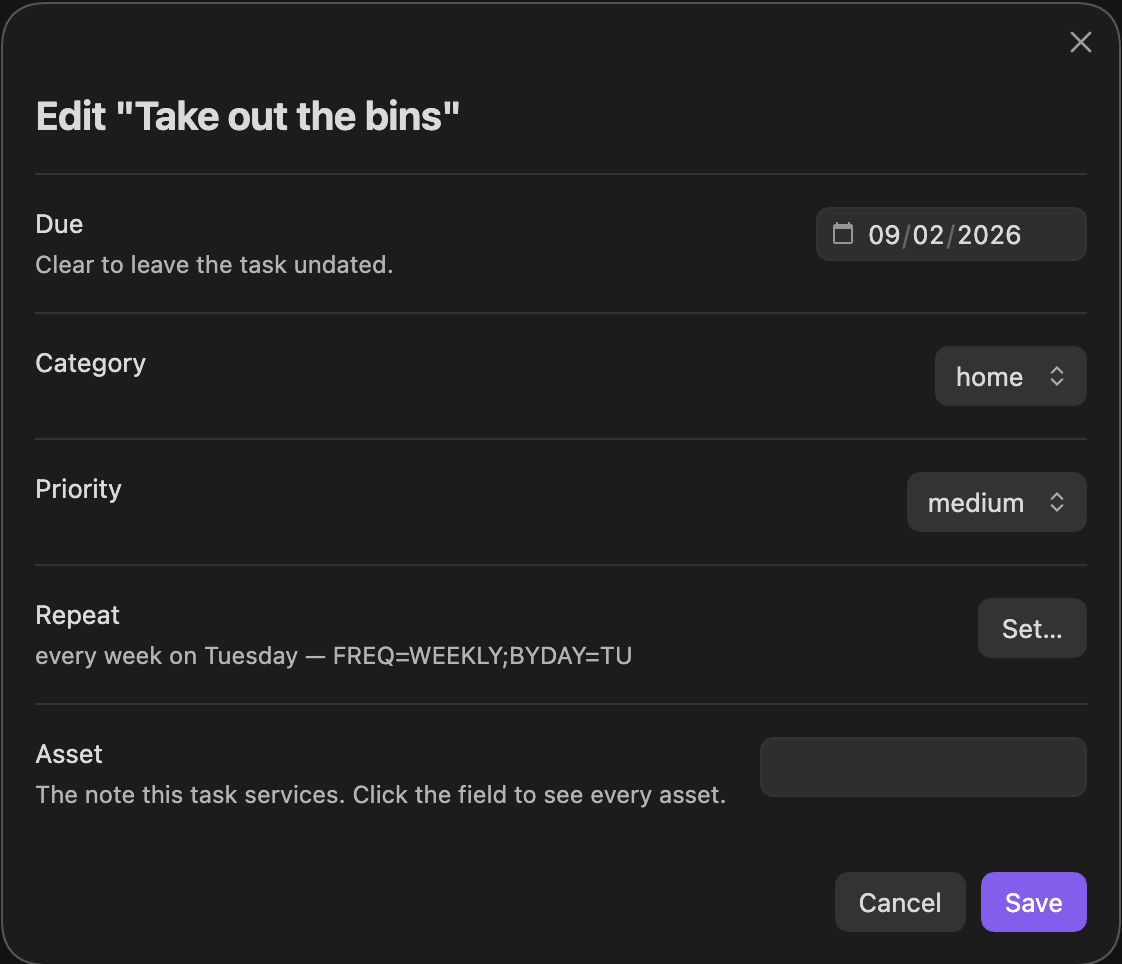Click the Due date field showing 09/02/2026

(951, 234)
